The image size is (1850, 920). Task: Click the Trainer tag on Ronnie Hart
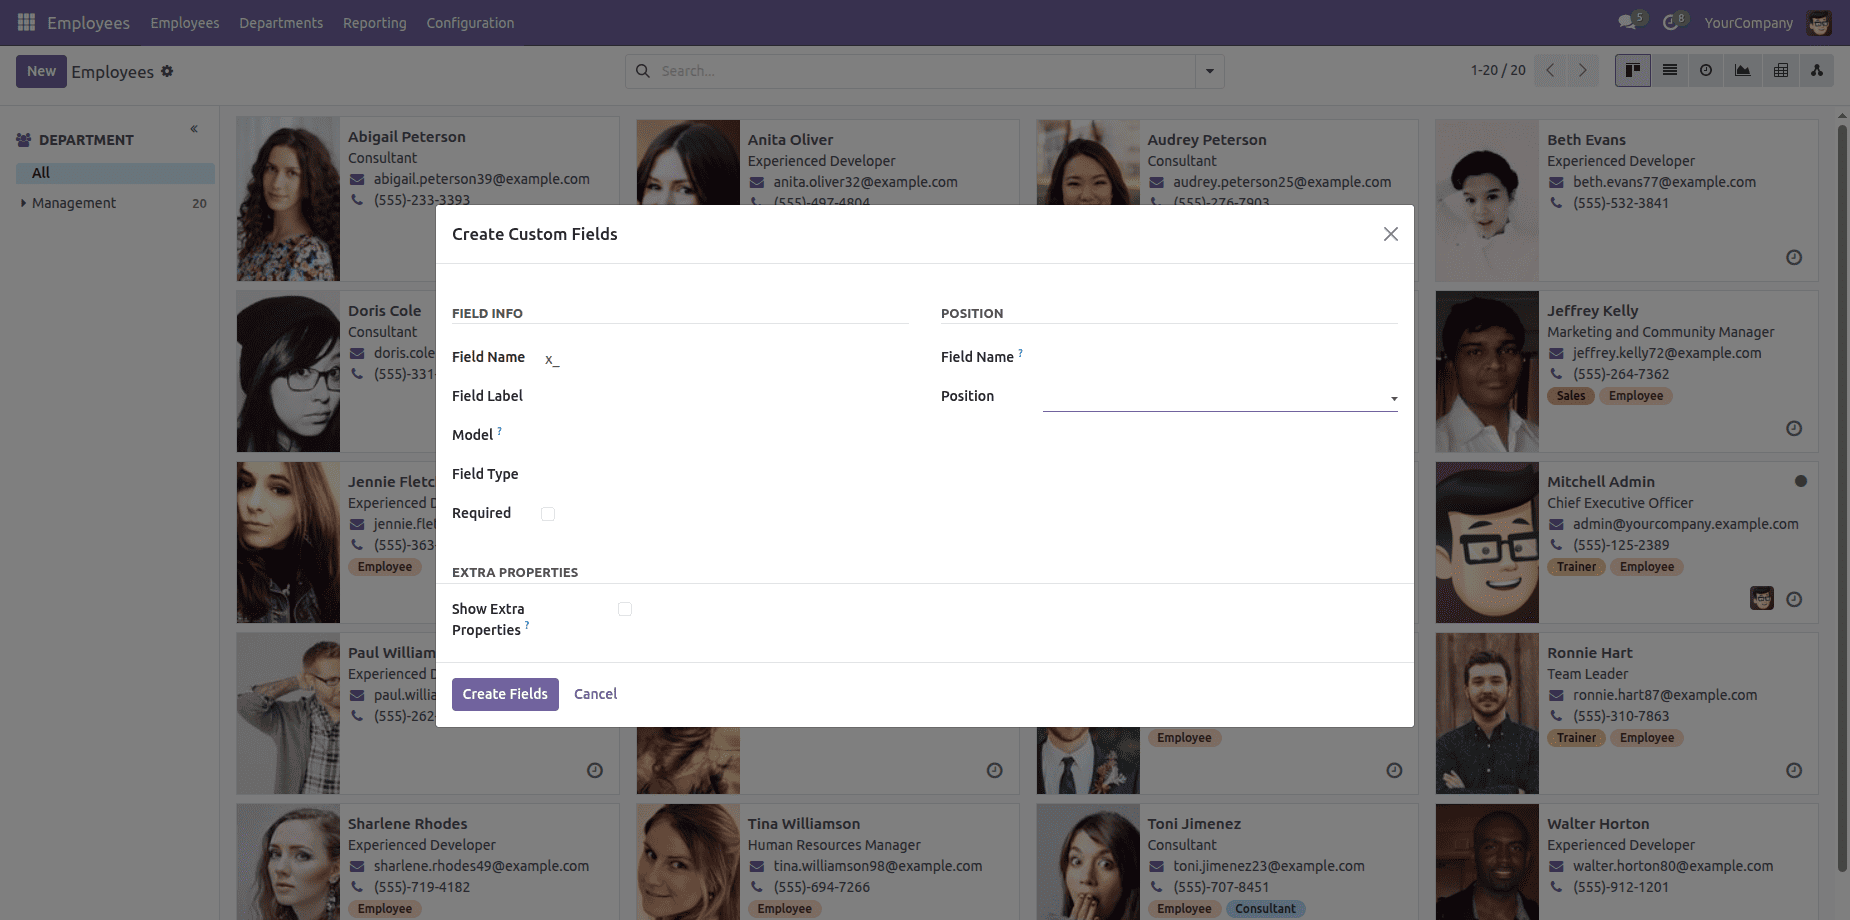1576,738
